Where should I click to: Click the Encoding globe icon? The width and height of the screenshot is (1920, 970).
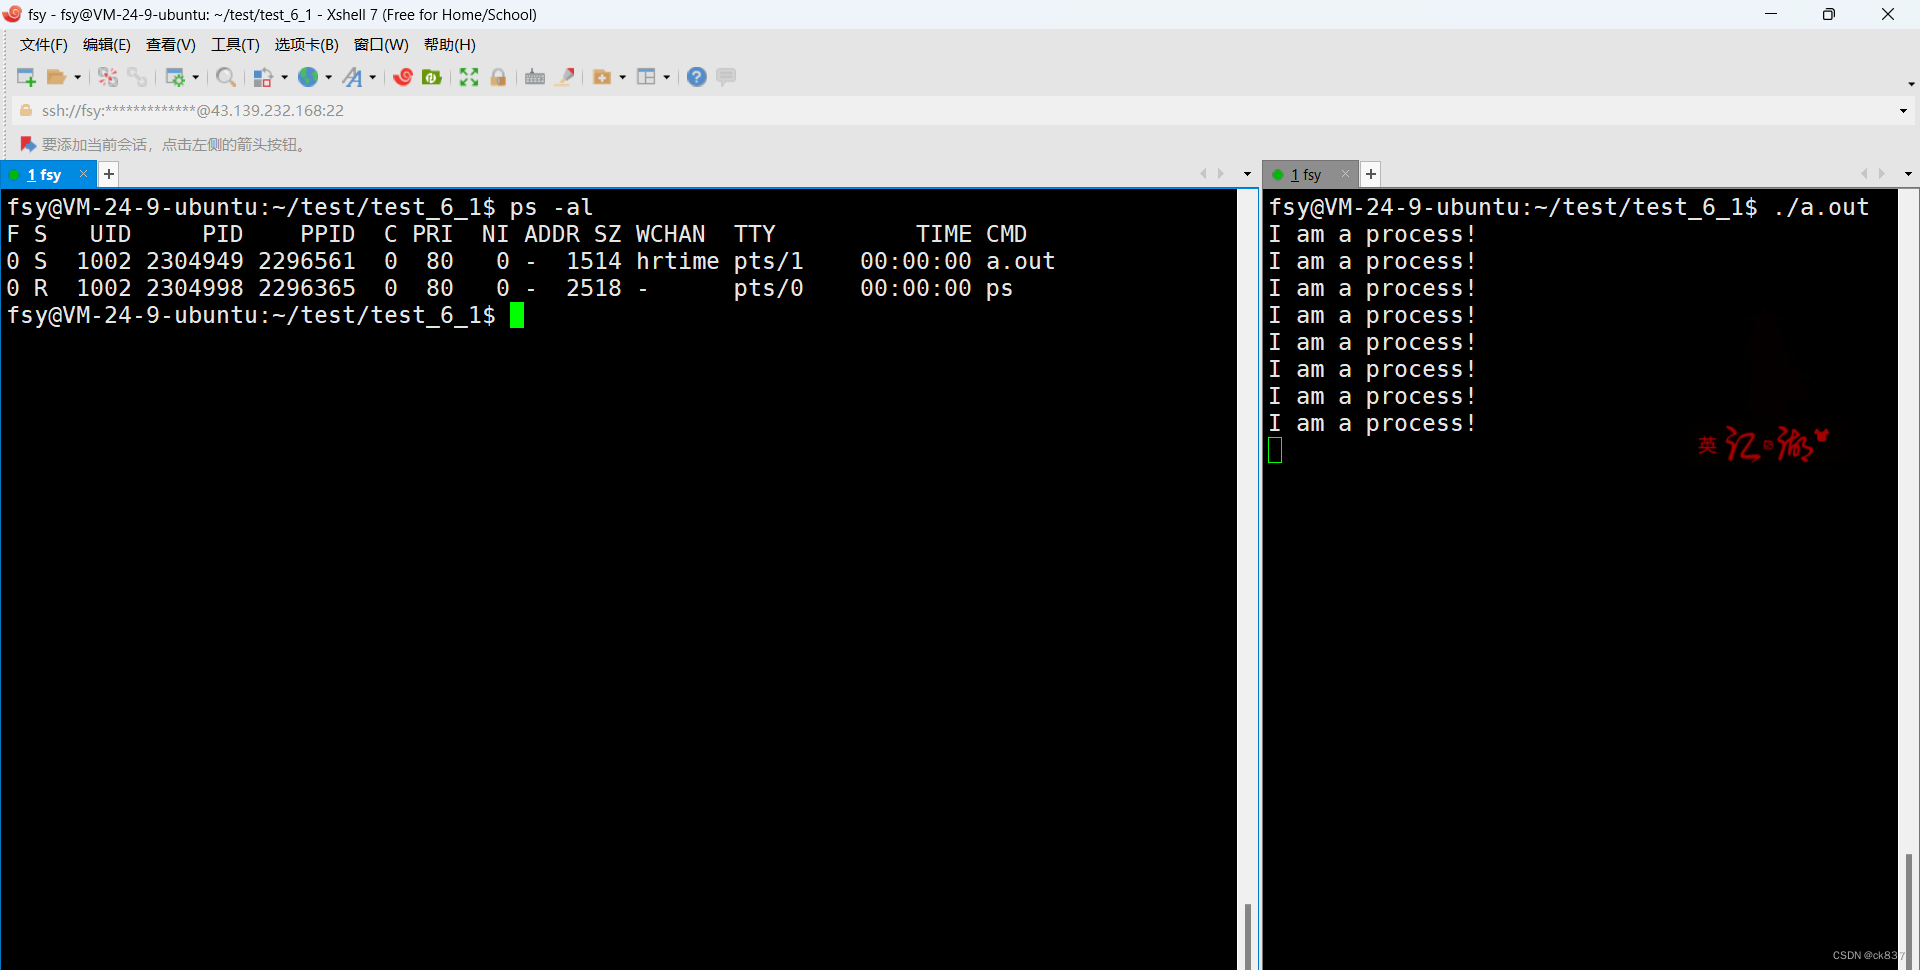pos(308,77)
